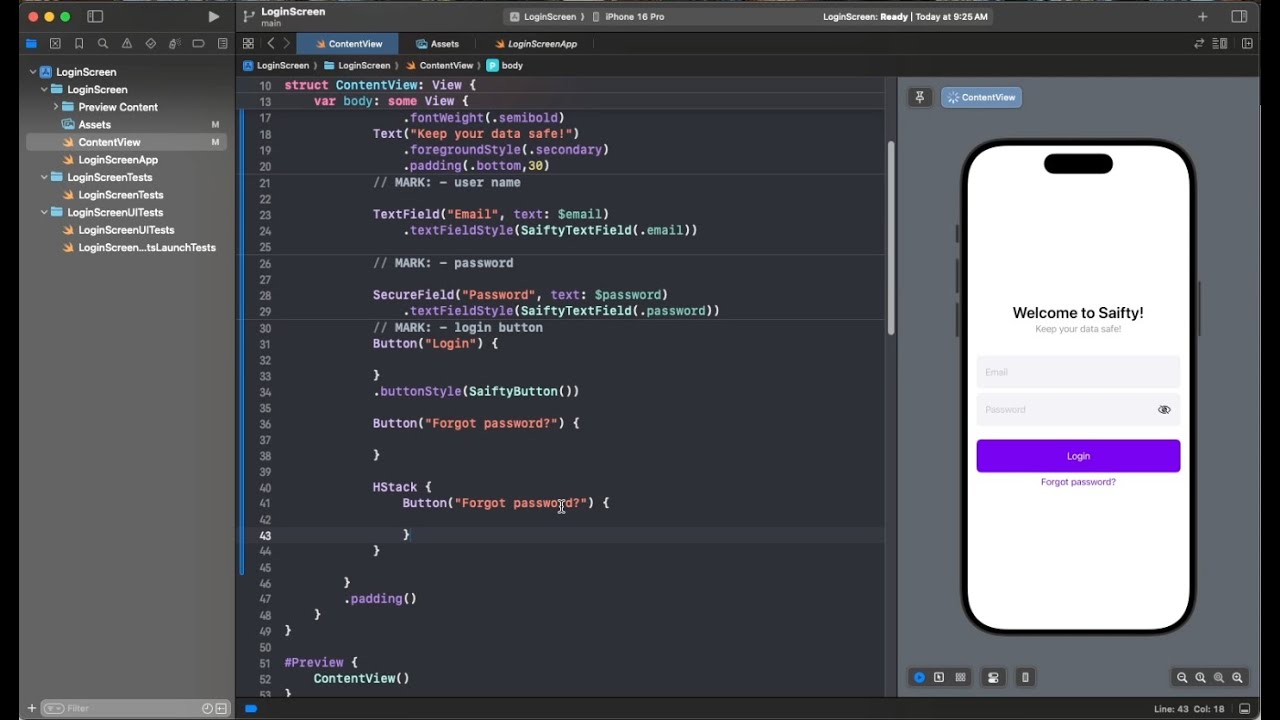1280x720 pixels.
Task: Enable Live preview mode
Action: (919, 677)
